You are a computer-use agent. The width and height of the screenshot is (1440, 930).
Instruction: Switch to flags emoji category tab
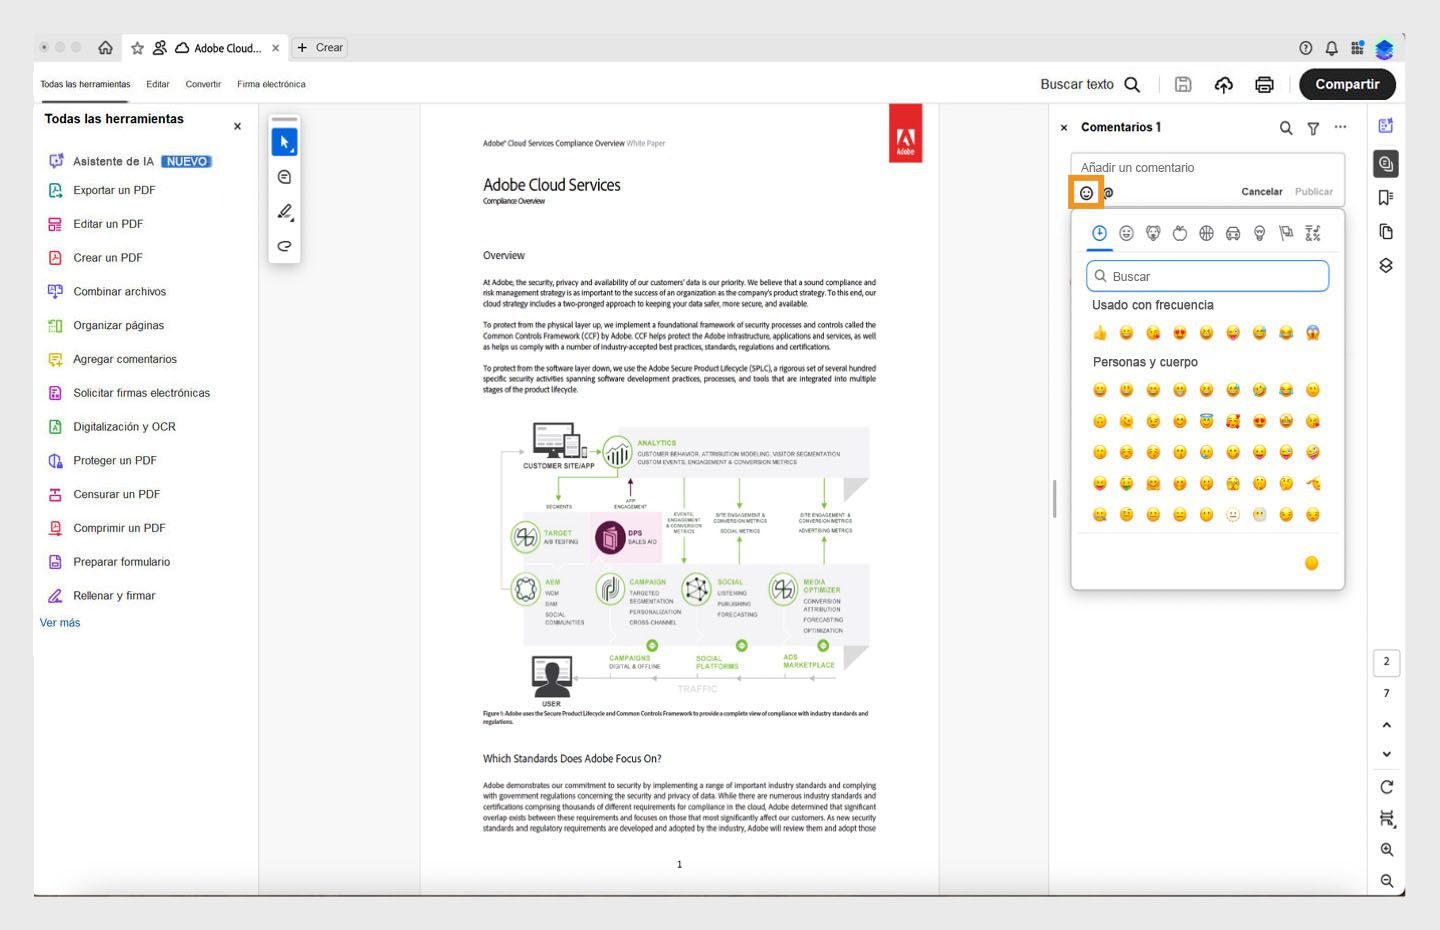click(1286, 233)
